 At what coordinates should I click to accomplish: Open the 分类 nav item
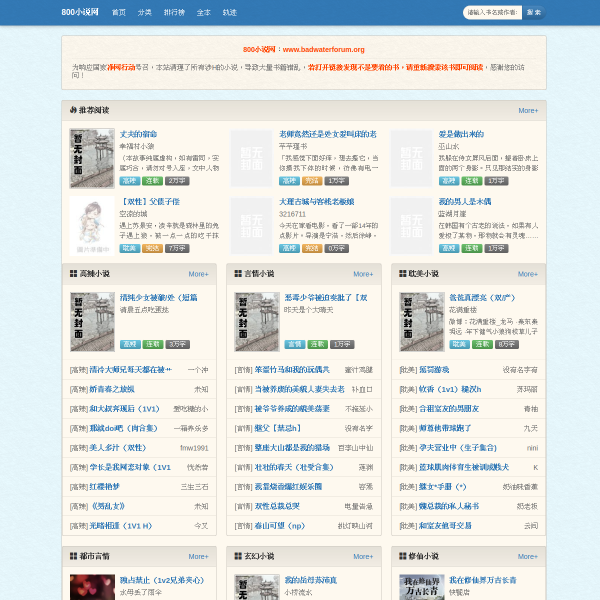(x=145, y=12)
